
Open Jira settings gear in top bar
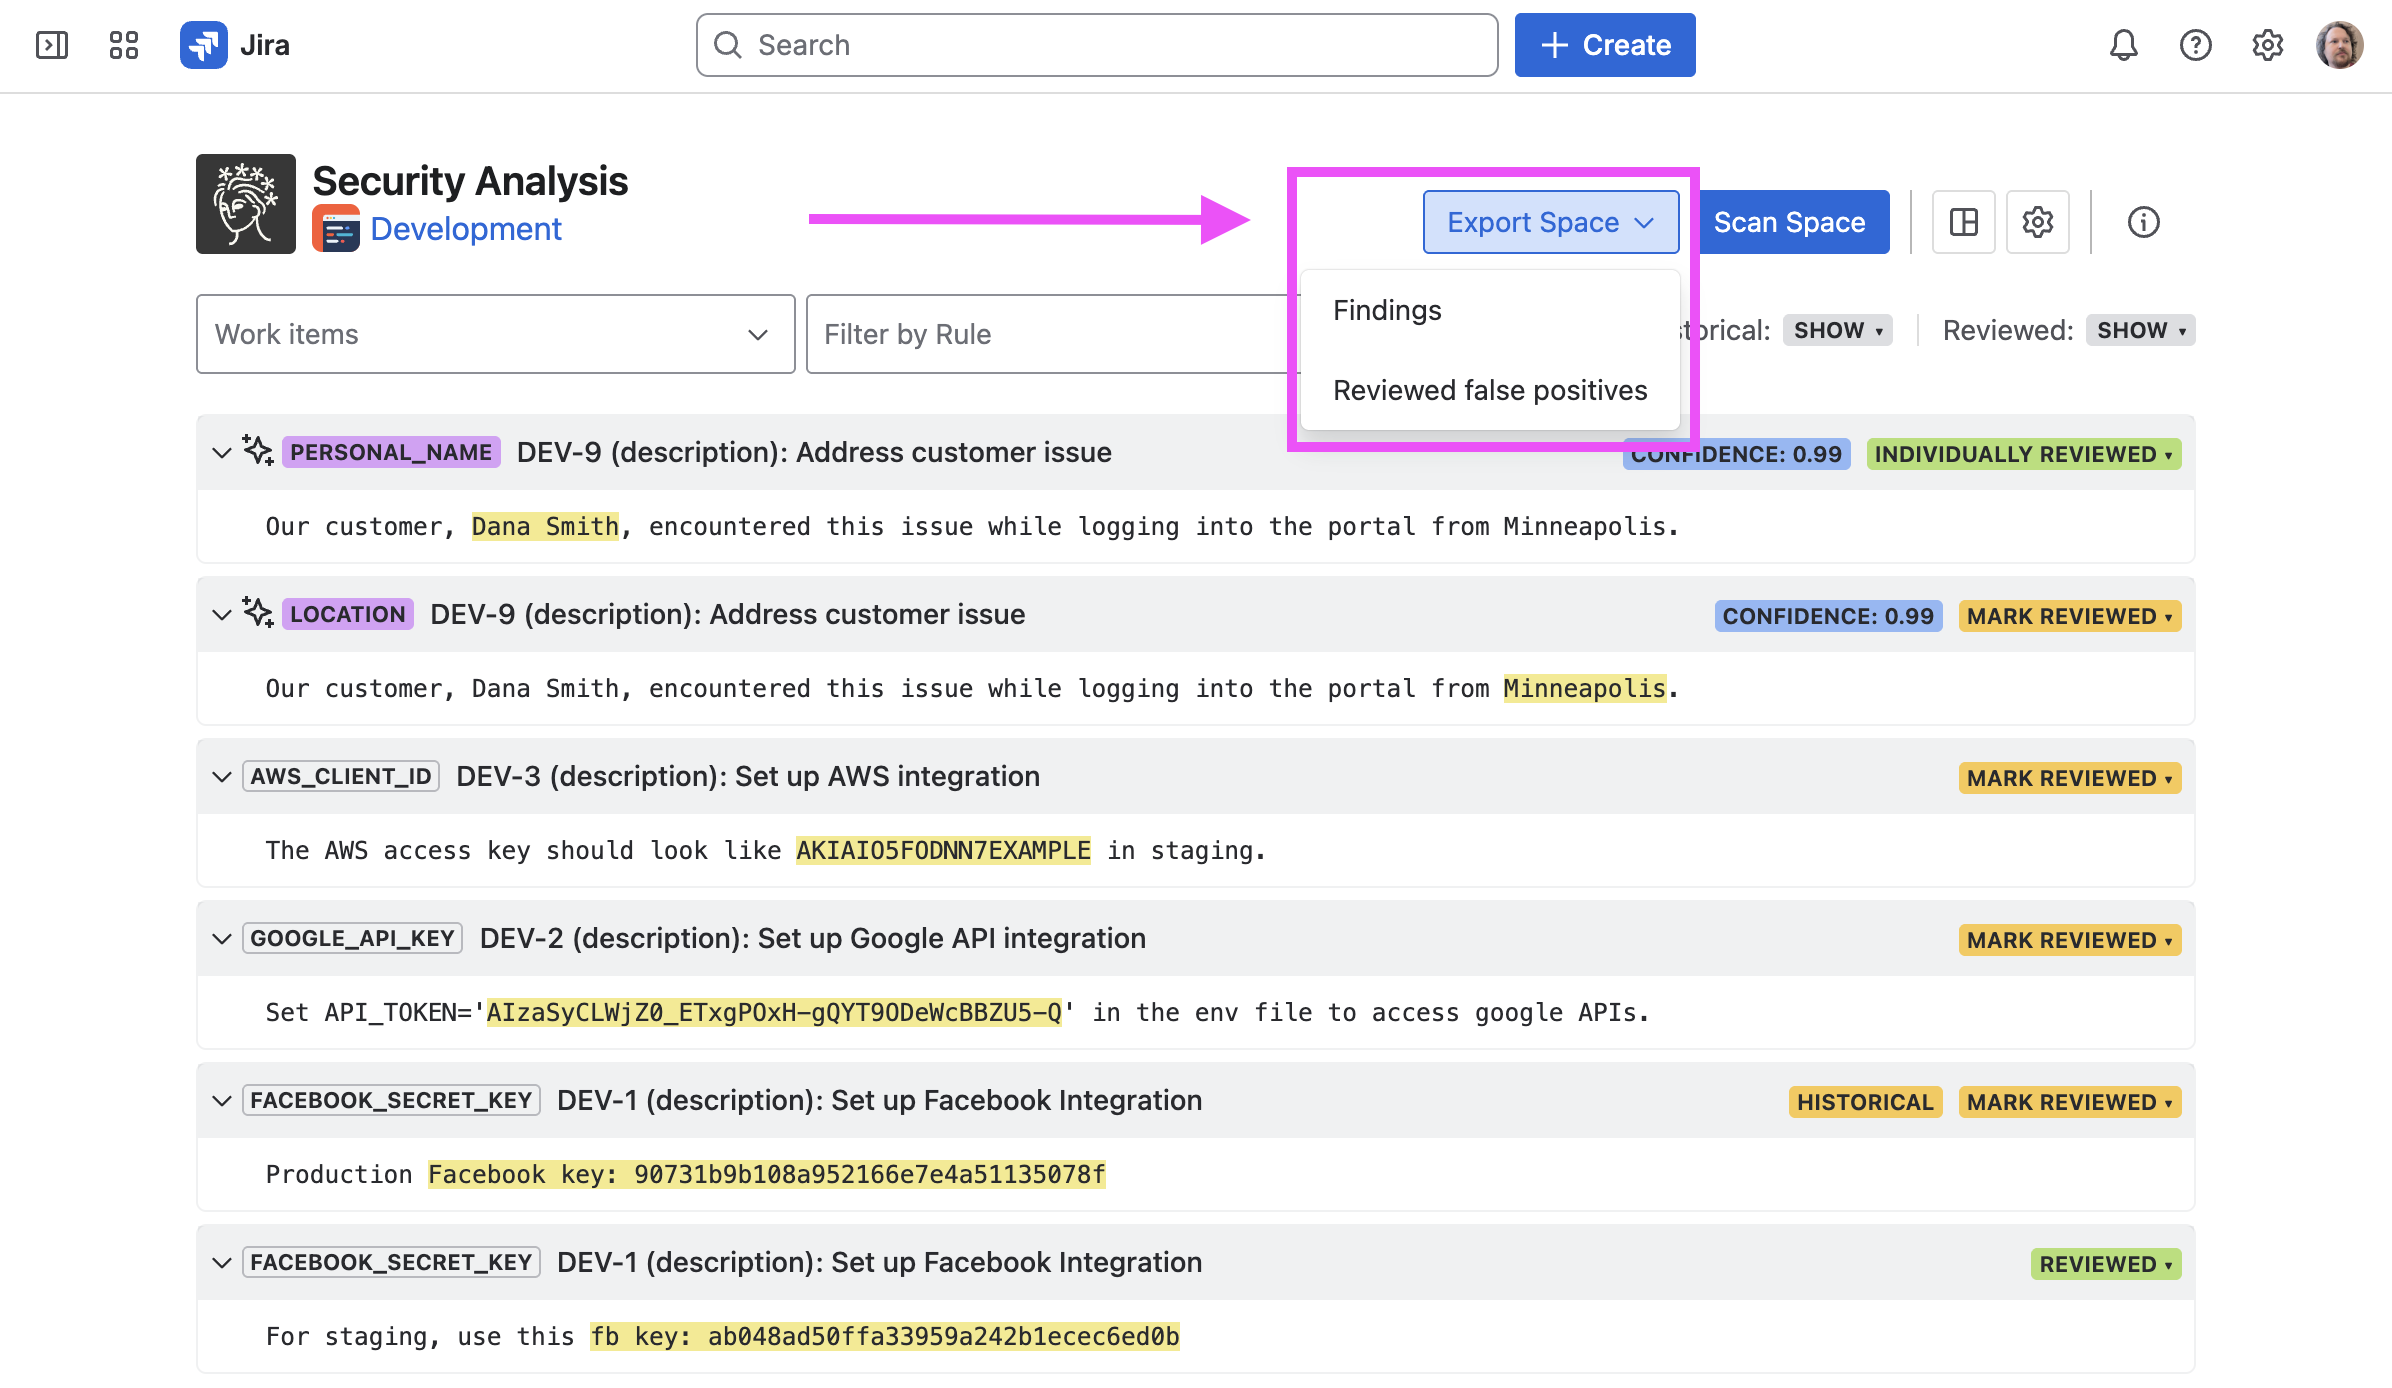point(2267,45)
